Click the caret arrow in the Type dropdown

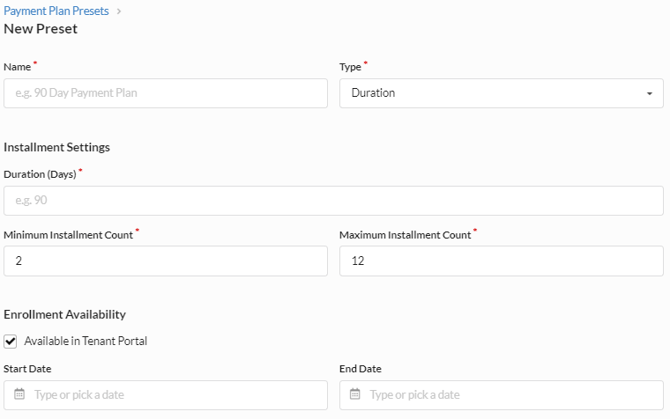[x=649, y=94]
